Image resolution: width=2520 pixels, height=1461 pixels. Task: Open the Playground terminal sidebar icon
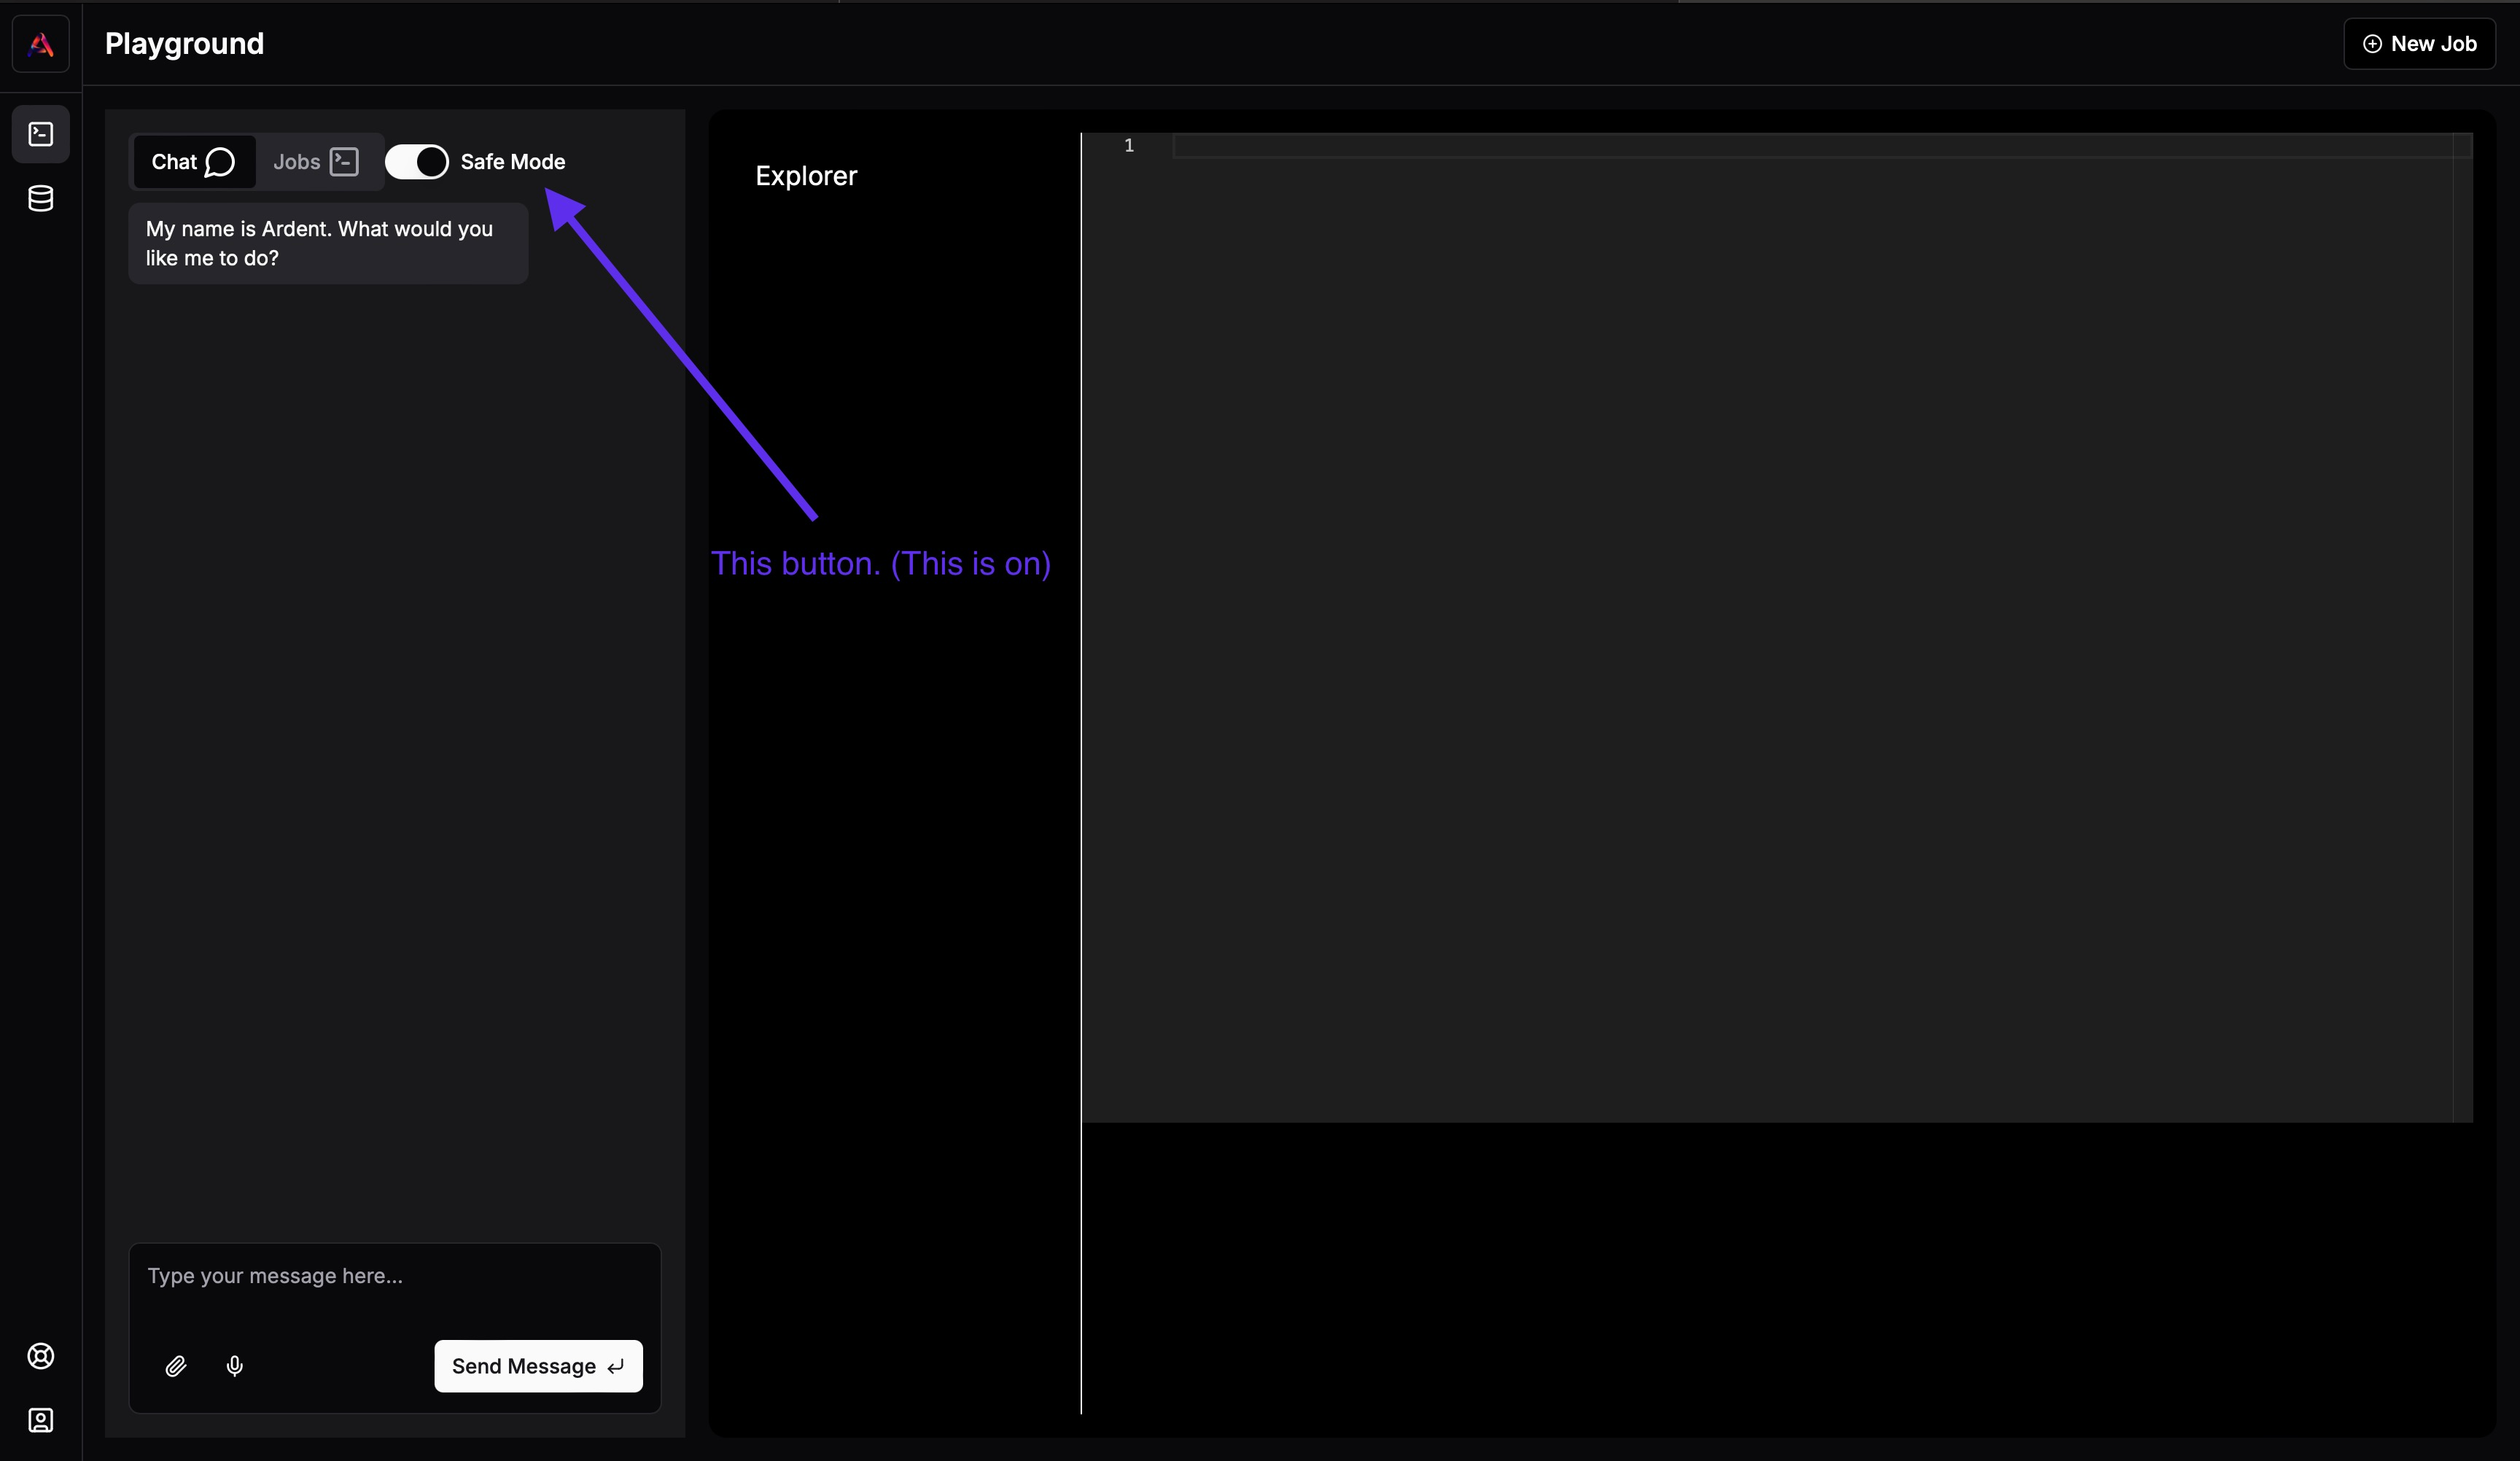41,134
